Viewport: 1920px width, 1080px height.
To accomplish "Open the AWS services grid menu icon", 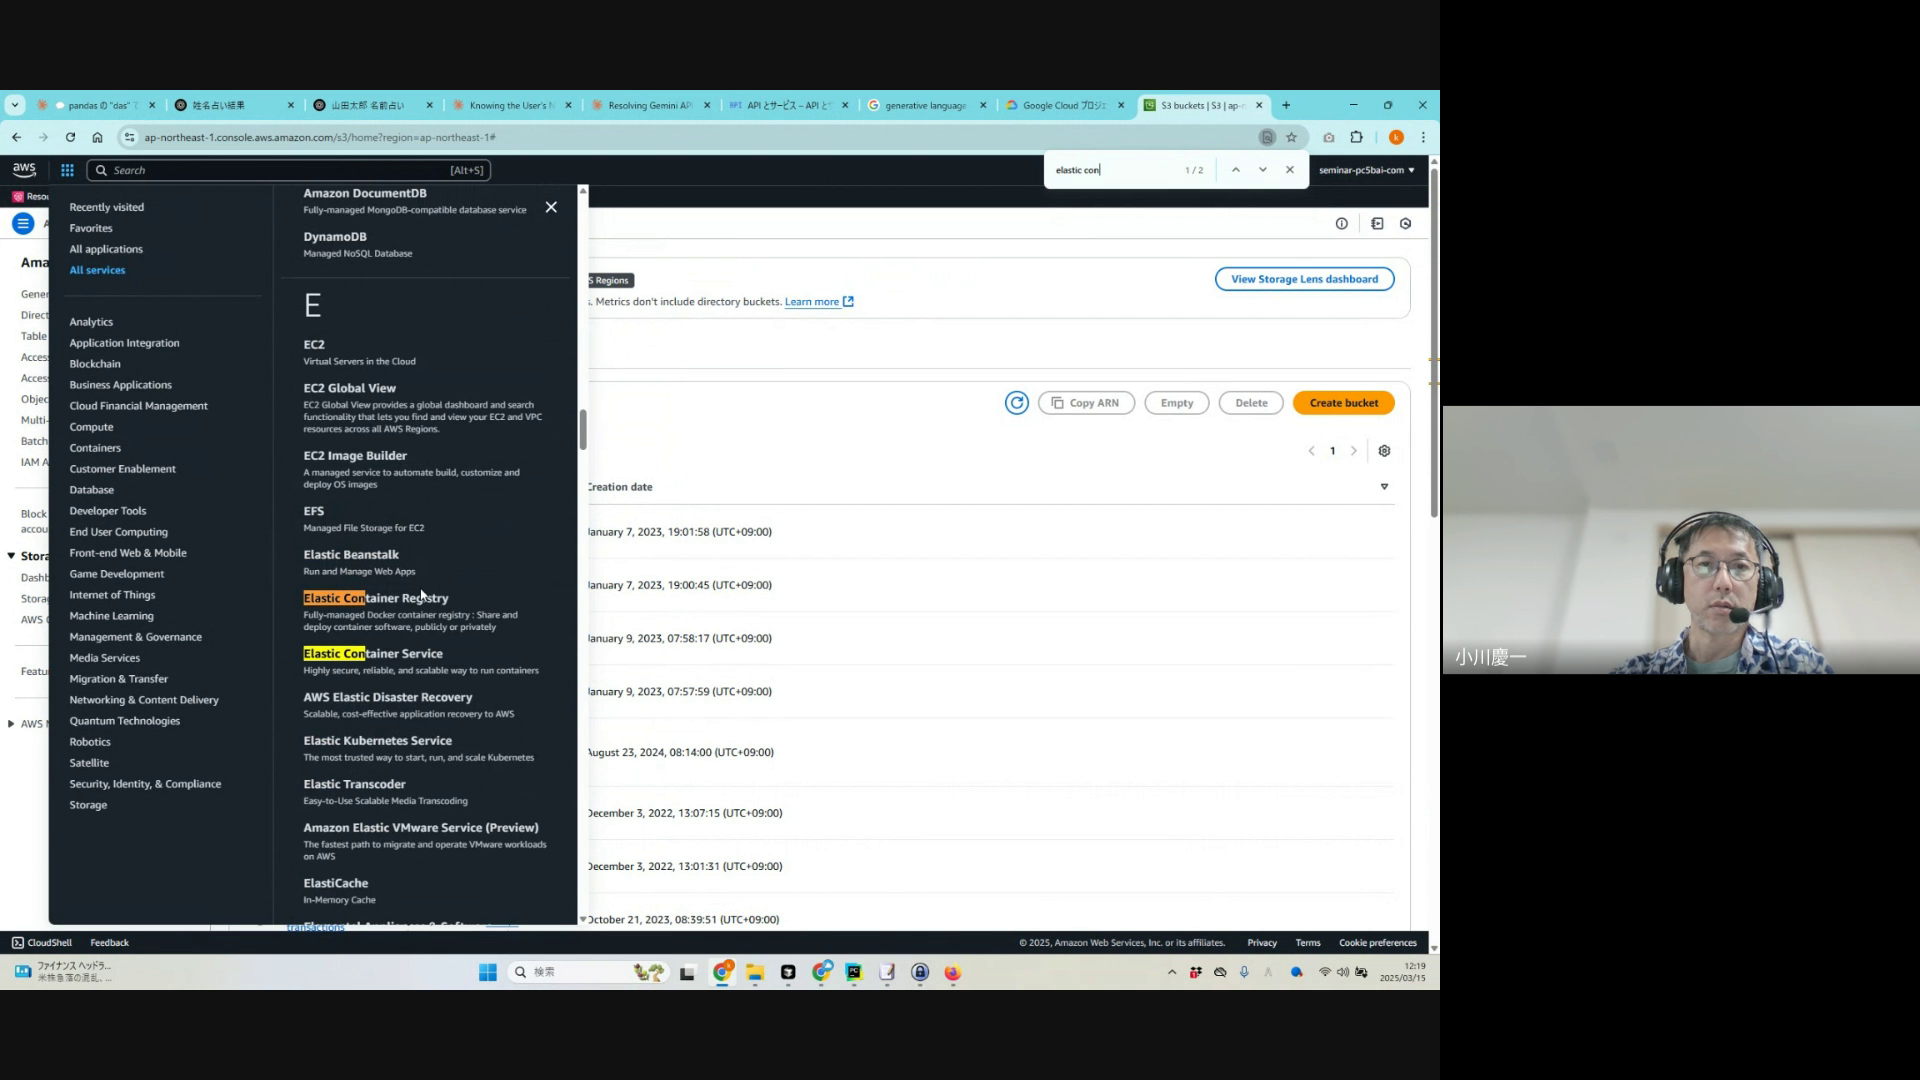I will 67,170.
